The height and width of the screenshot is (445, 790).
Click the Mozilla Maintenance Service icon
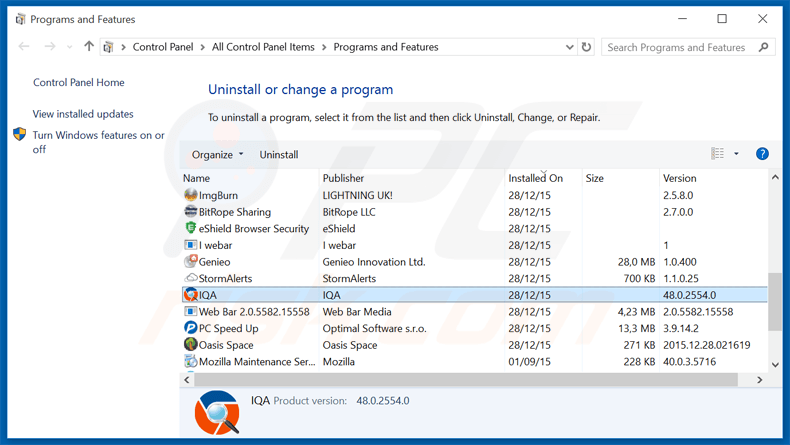(x=190, y=361)
